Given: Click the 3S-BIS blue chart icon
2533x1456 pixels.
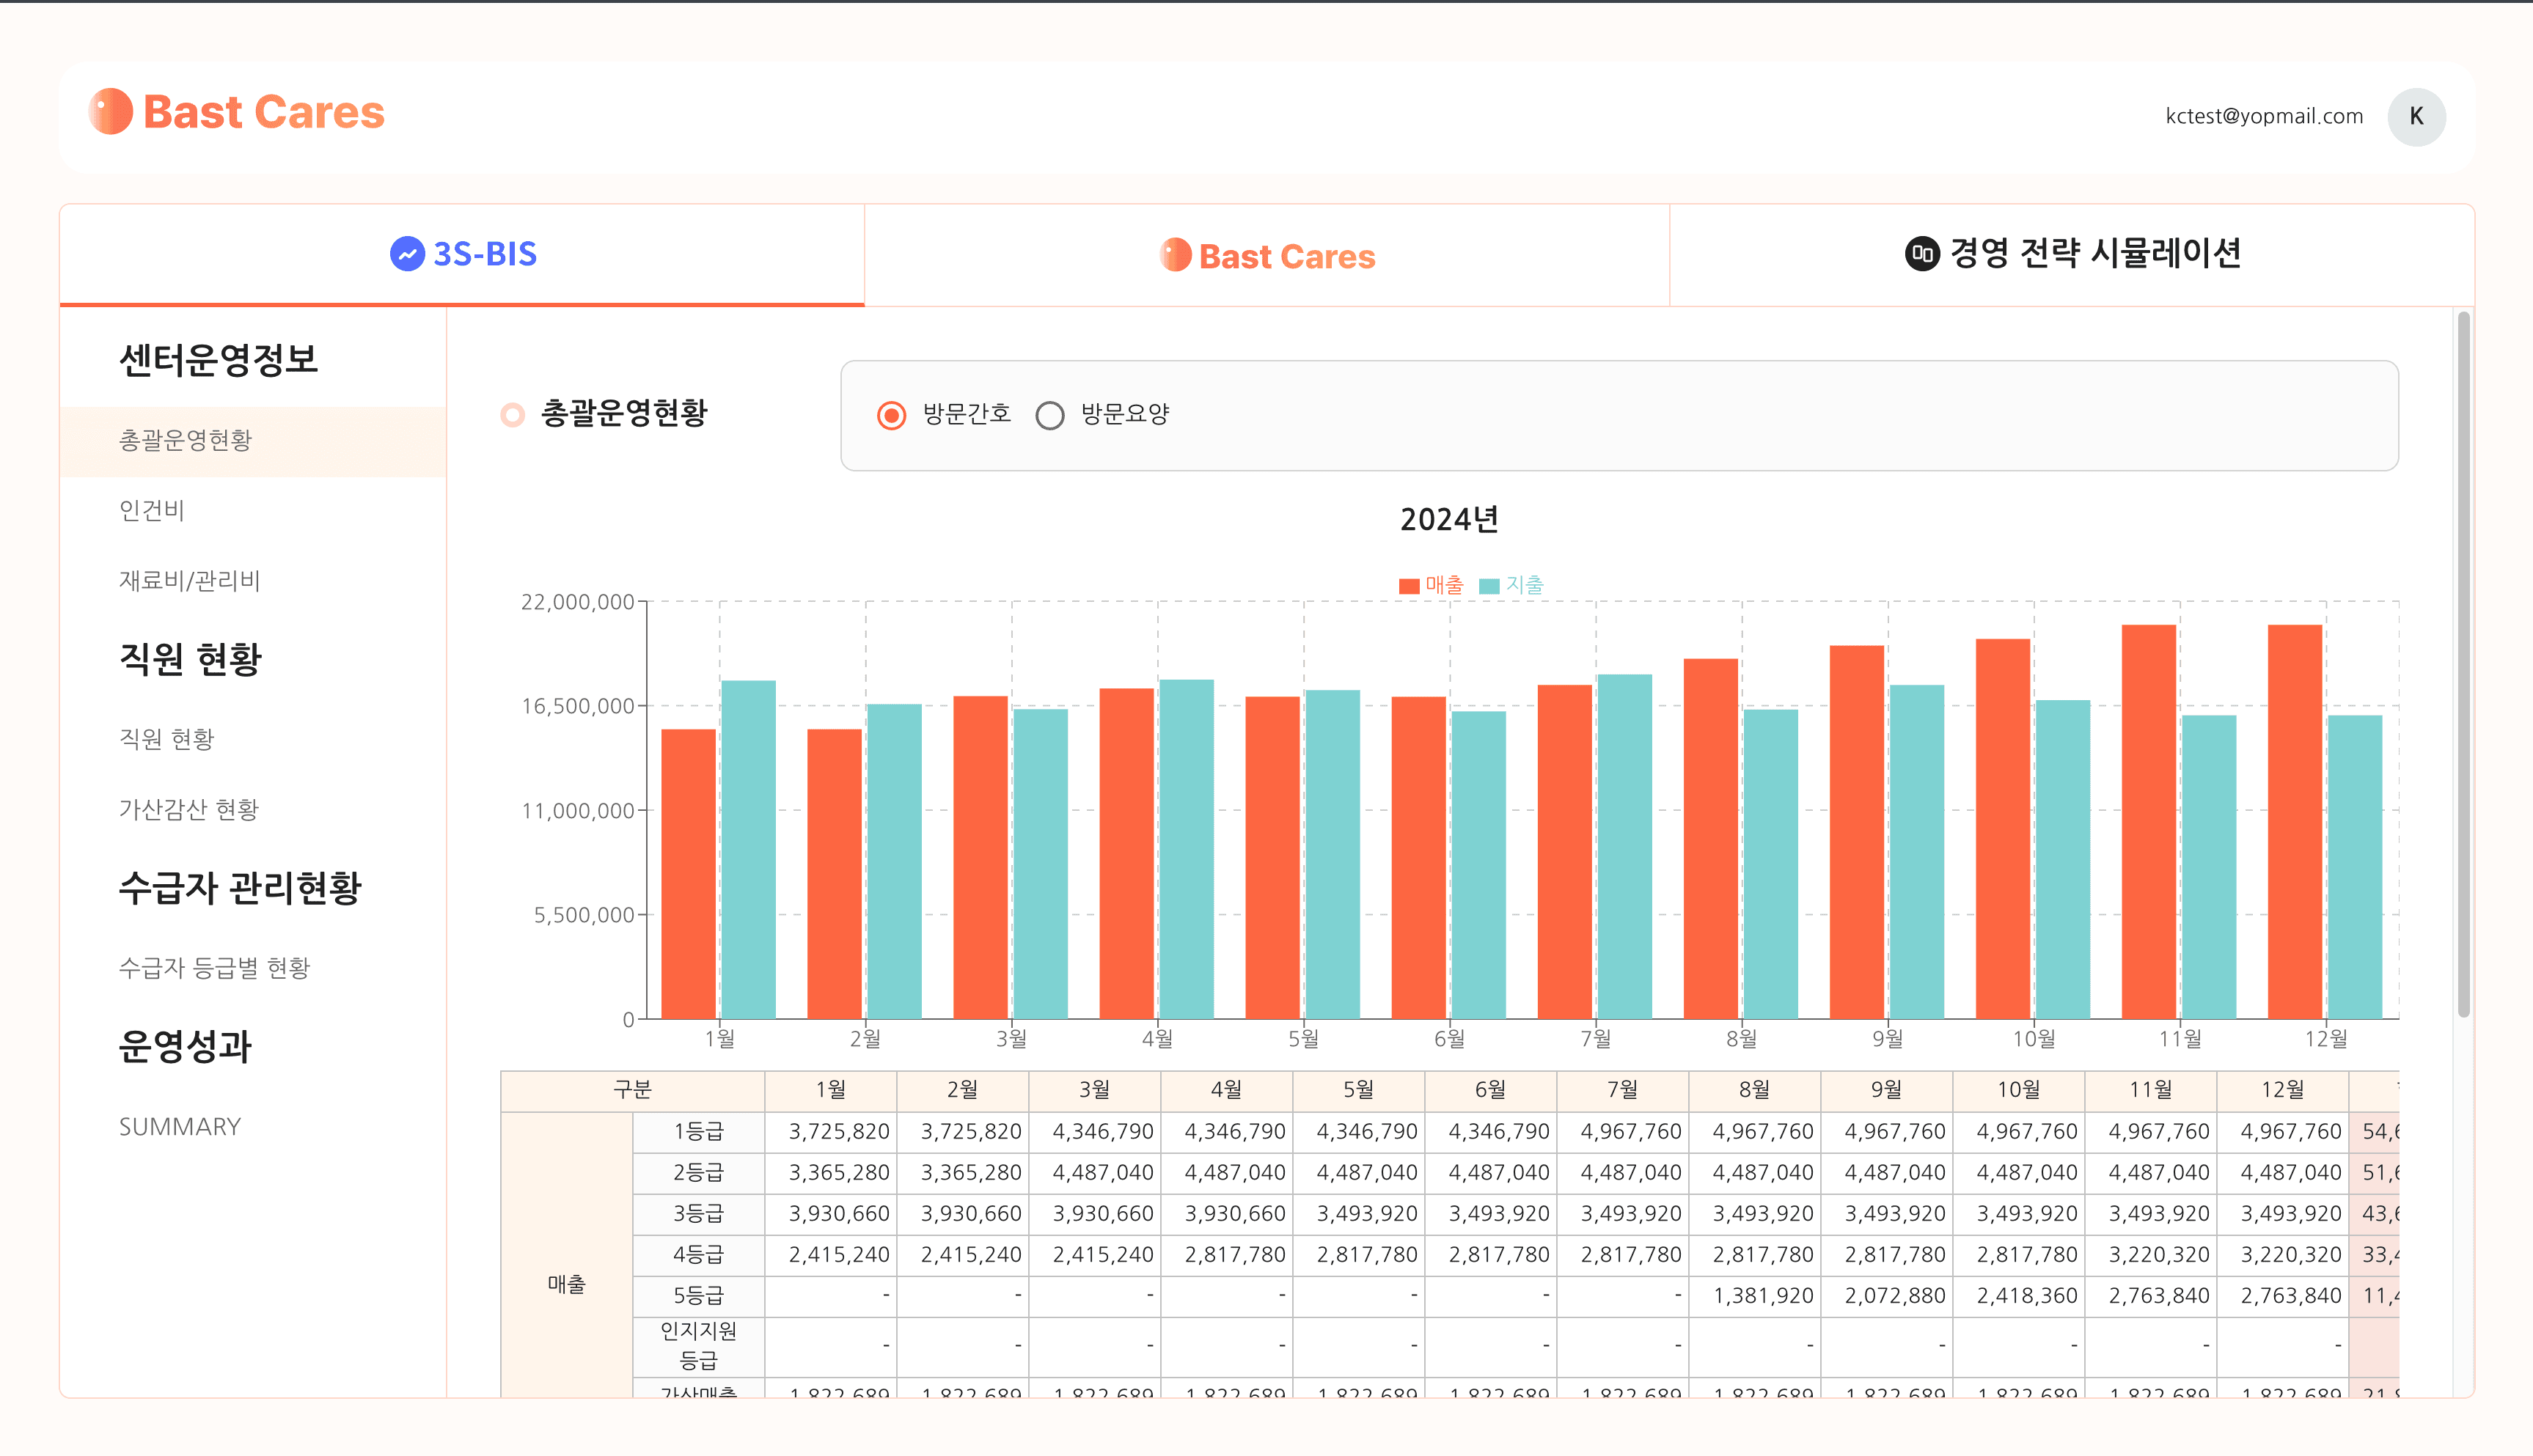Looking at the screenshot, I should click(407, 254).
